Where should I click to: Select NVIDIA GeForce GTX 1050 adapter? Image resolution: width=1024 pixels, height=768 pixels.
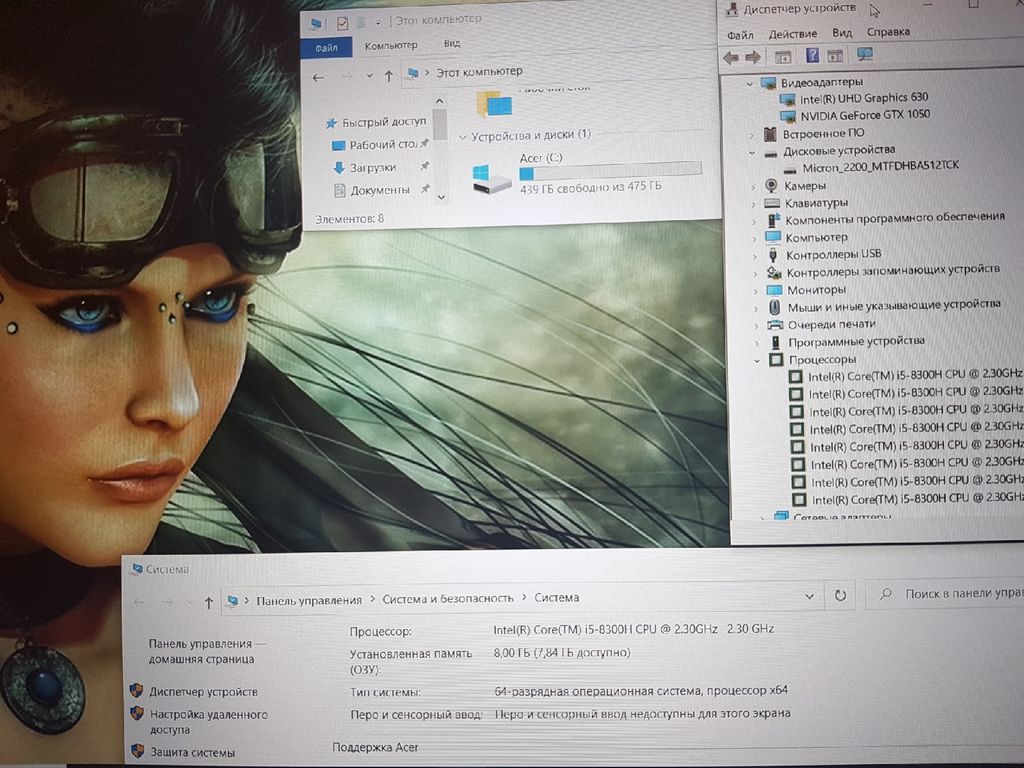[864, 115]
